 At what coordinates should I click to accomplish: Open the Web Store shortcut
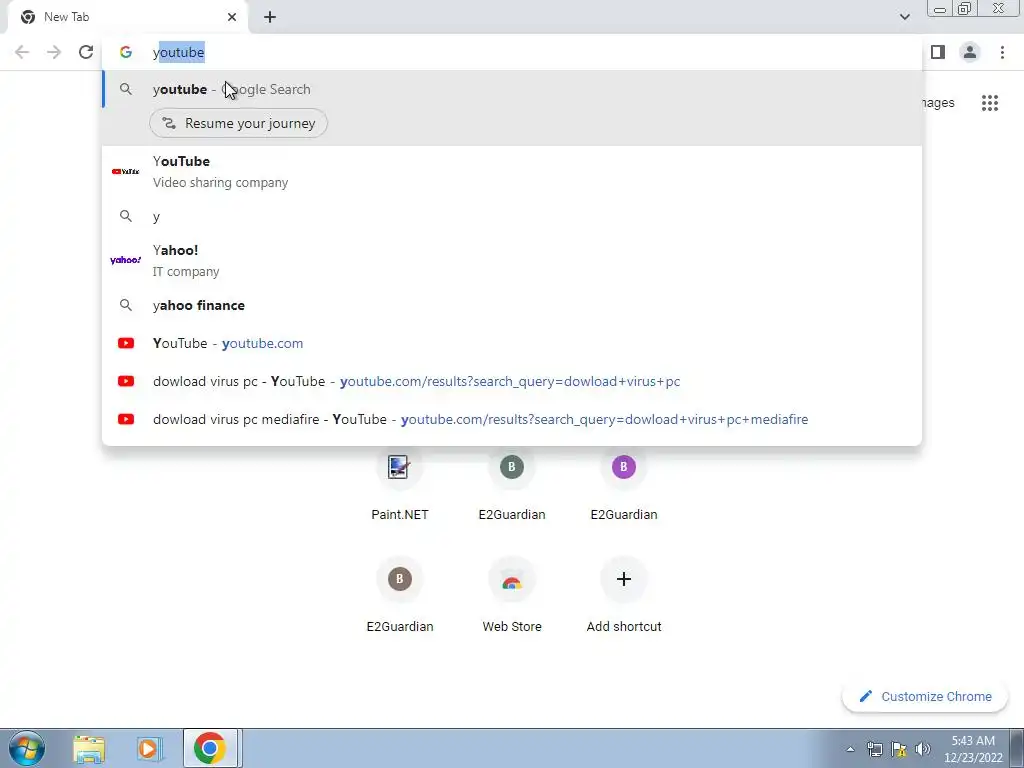click(512, 595)
